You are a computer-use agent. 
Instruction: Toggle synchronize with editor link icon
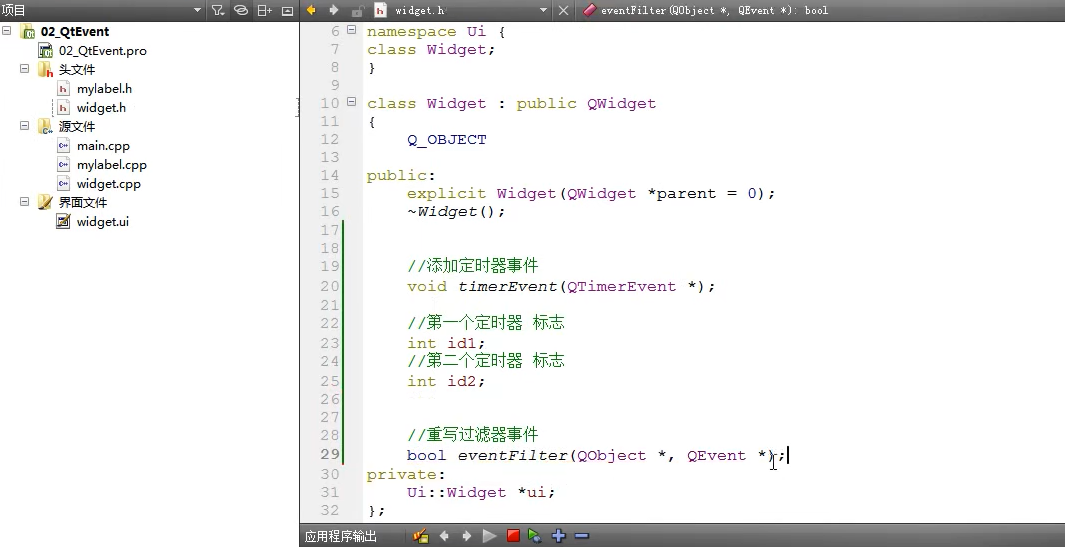(240, 10)
